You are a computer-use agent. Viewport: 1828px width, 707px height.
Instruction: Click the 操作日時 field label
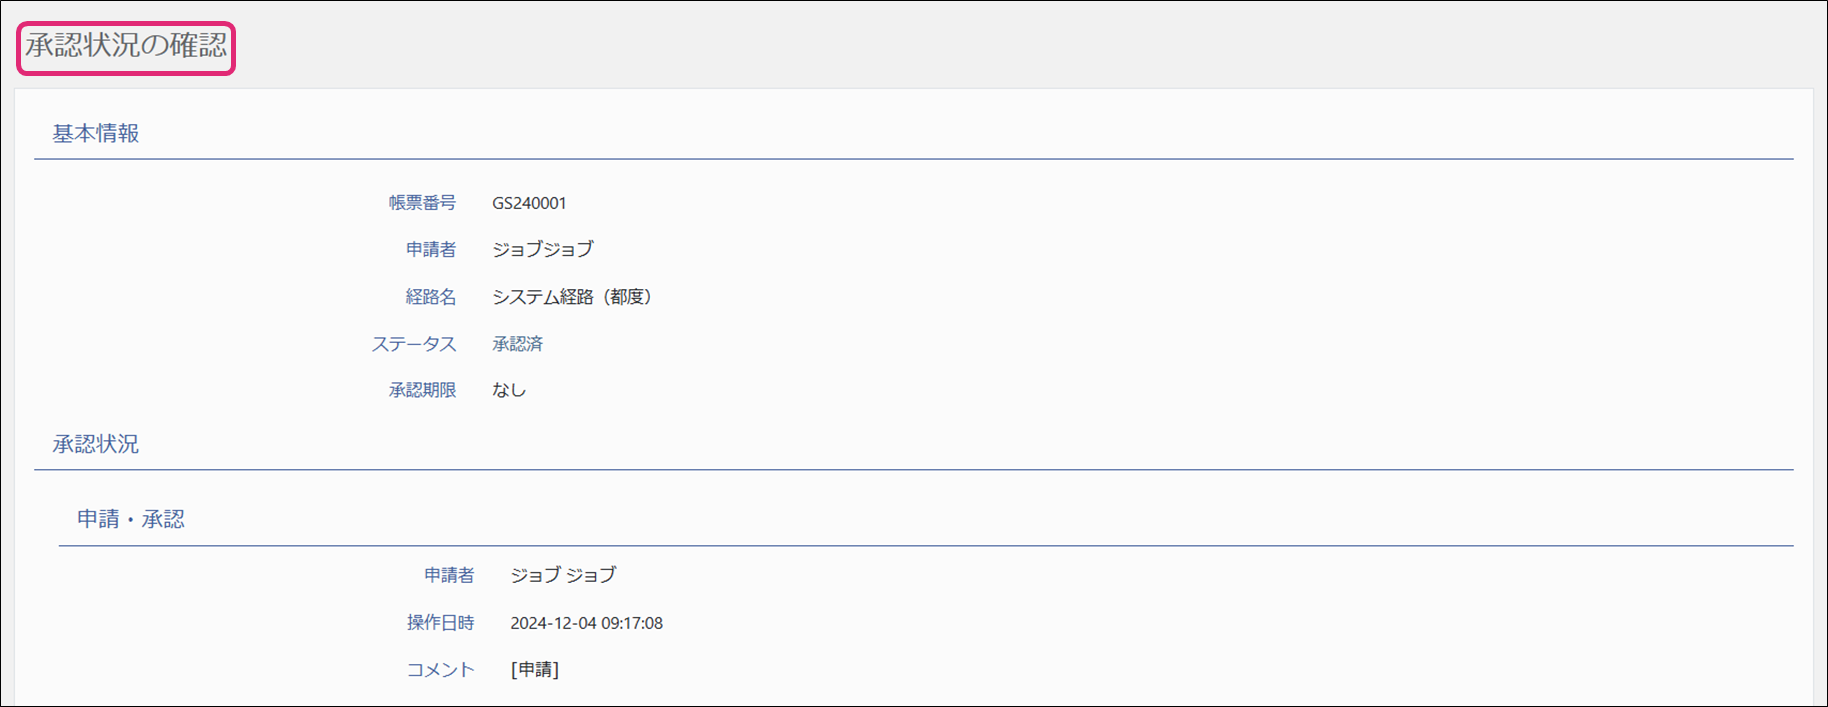point(440,623)
